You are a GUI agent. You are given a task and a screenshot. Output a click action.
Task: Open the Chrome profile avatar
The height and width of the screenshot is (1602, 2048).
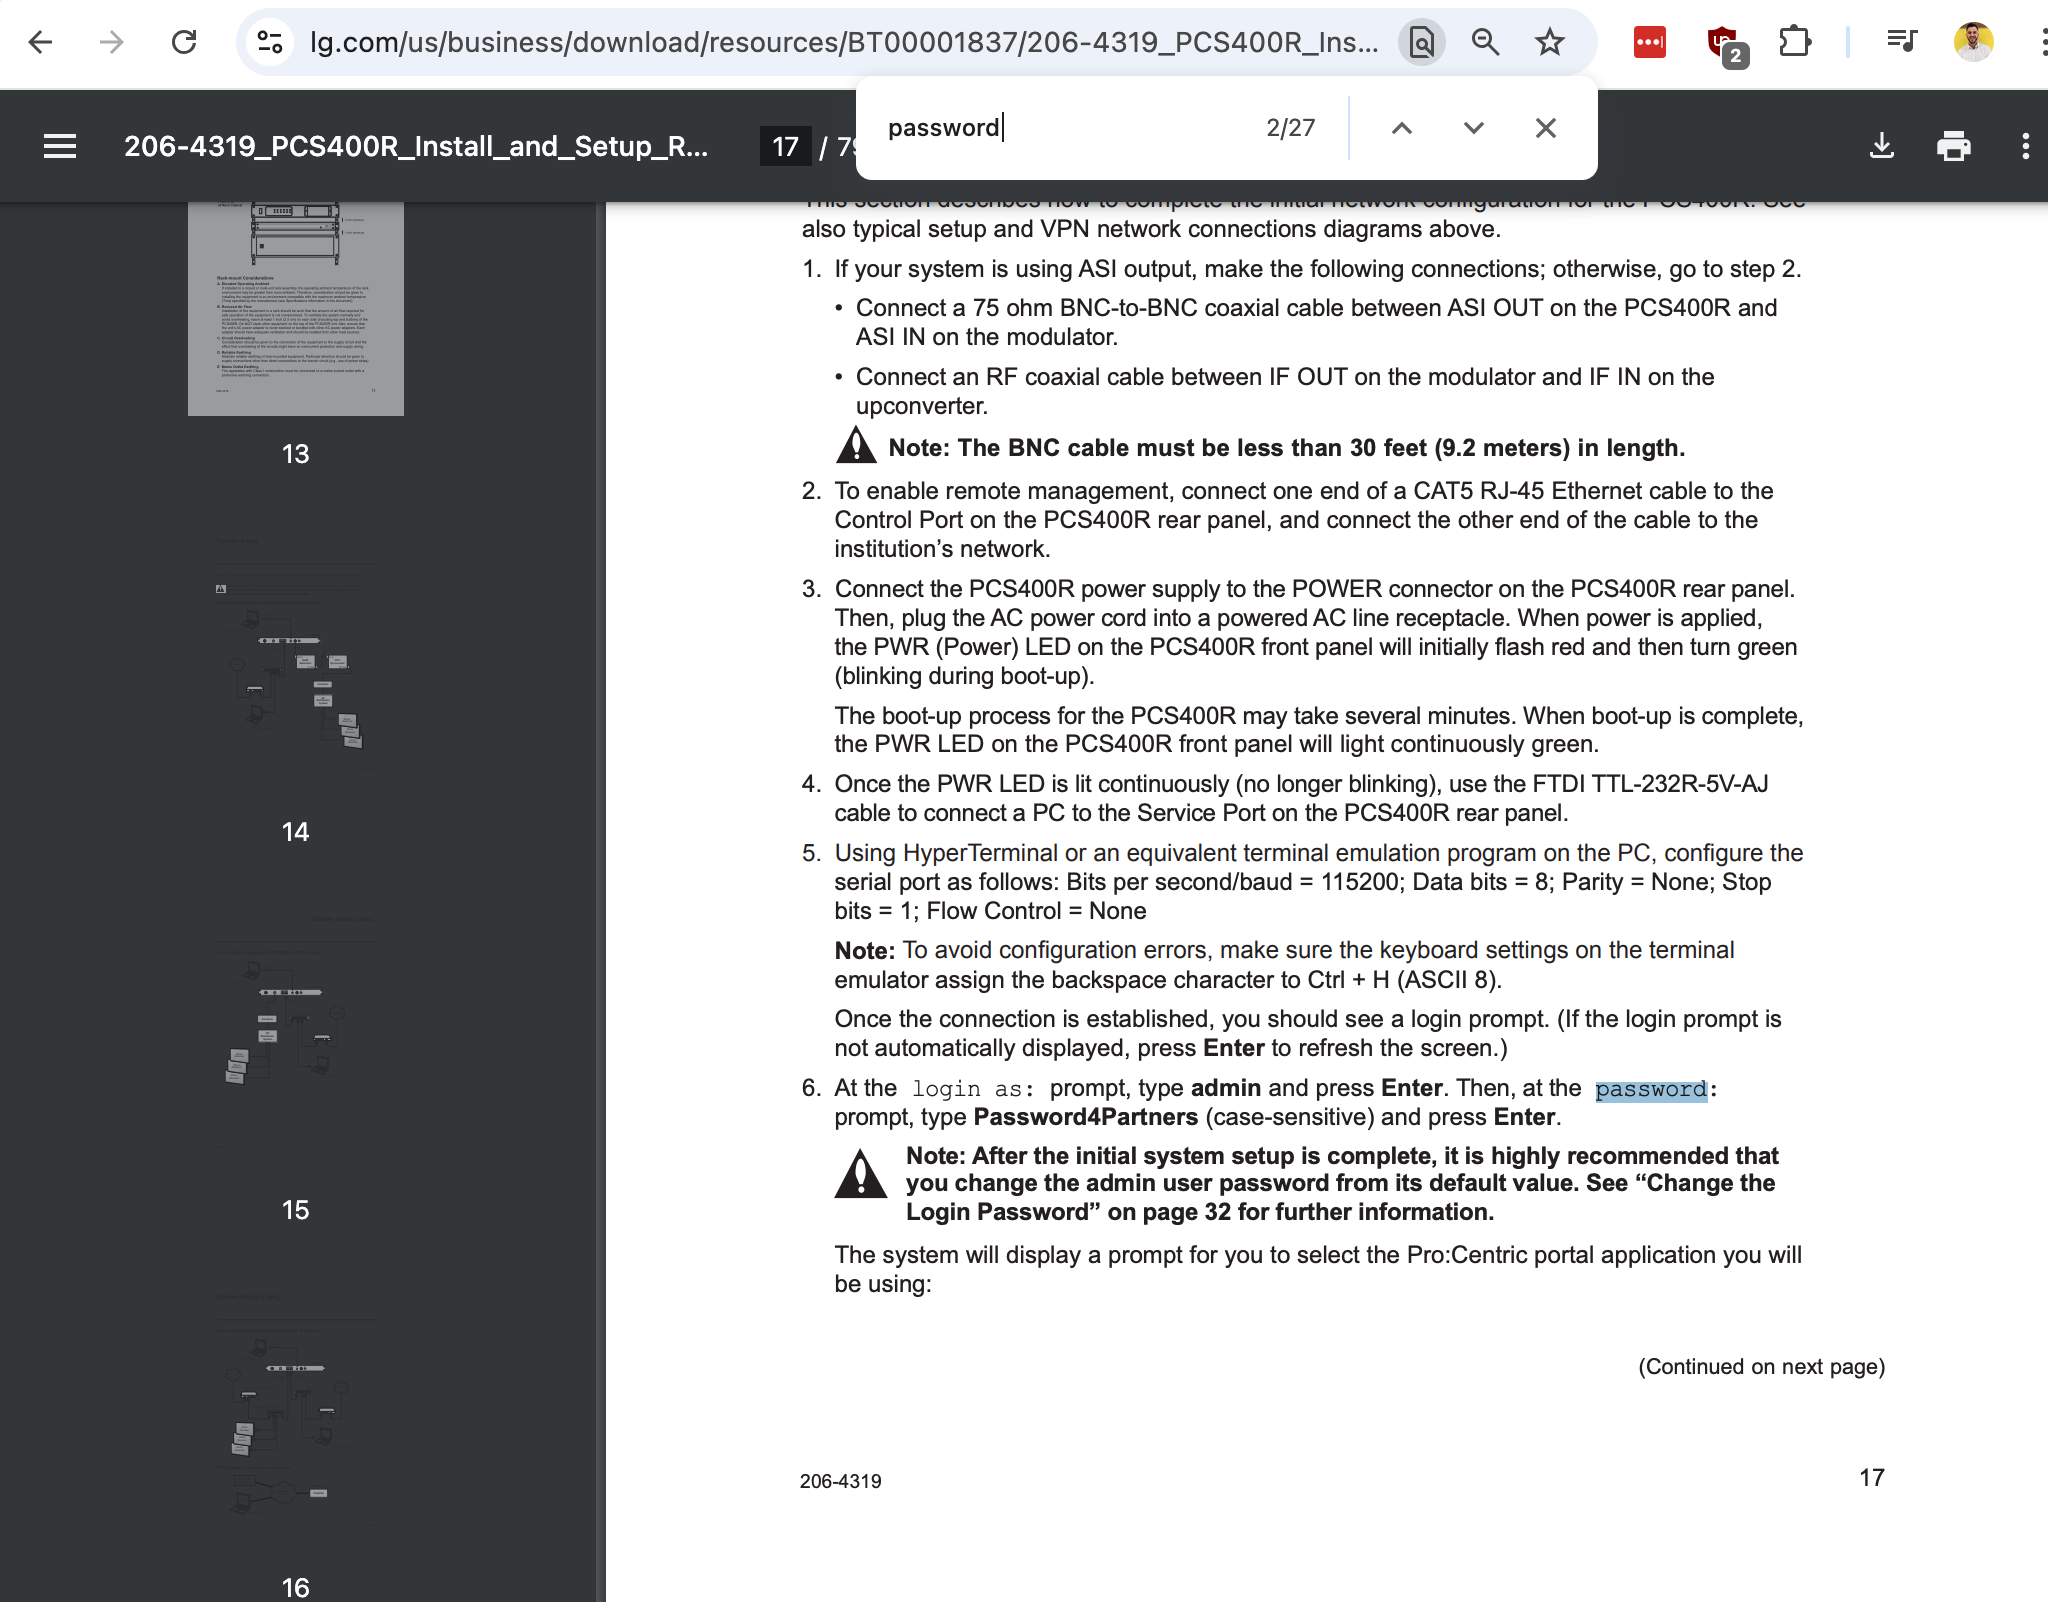(1973, 42)
